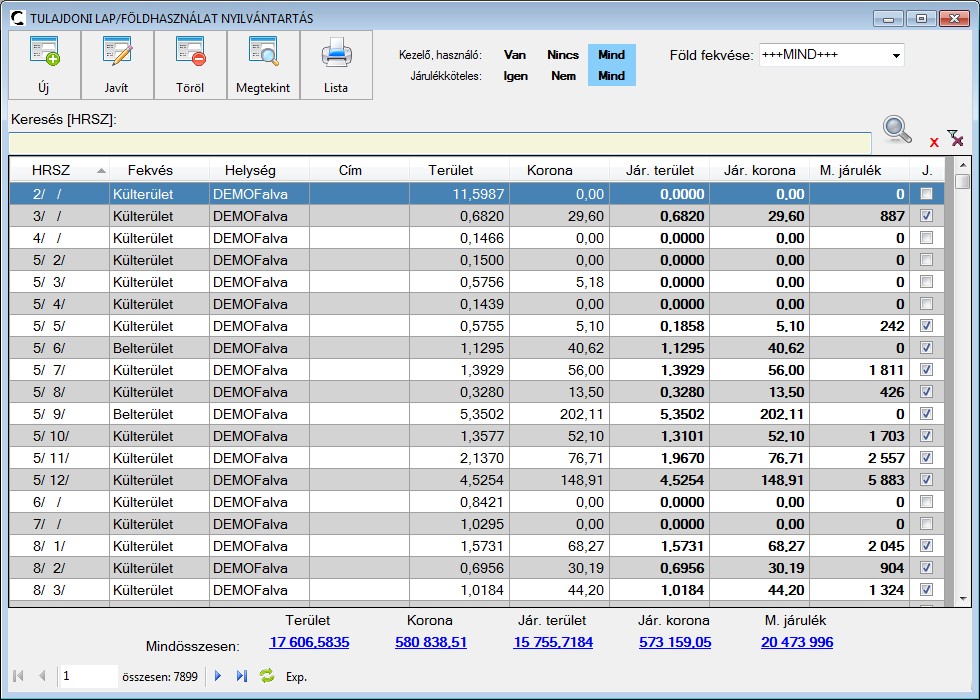Open the Föld fekvése dropdown
The height and width of the screenshot is (700, 980).
coord(895,55)
